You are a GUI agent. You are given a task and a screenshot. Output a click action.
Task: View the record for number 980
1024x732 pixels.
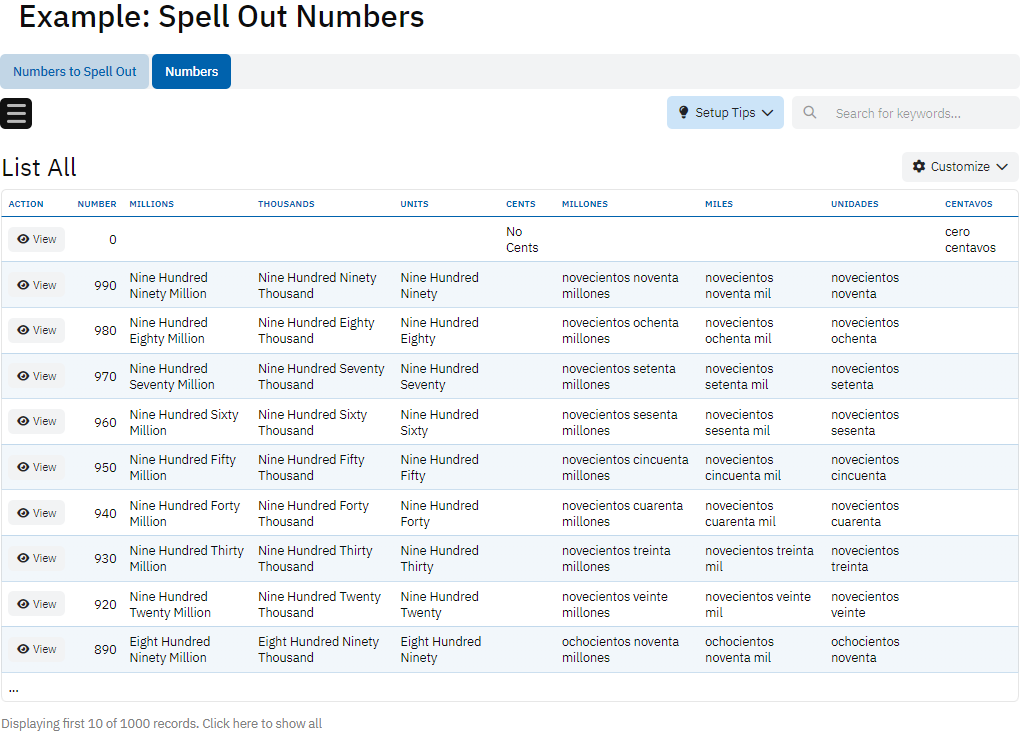pos(37,330)
